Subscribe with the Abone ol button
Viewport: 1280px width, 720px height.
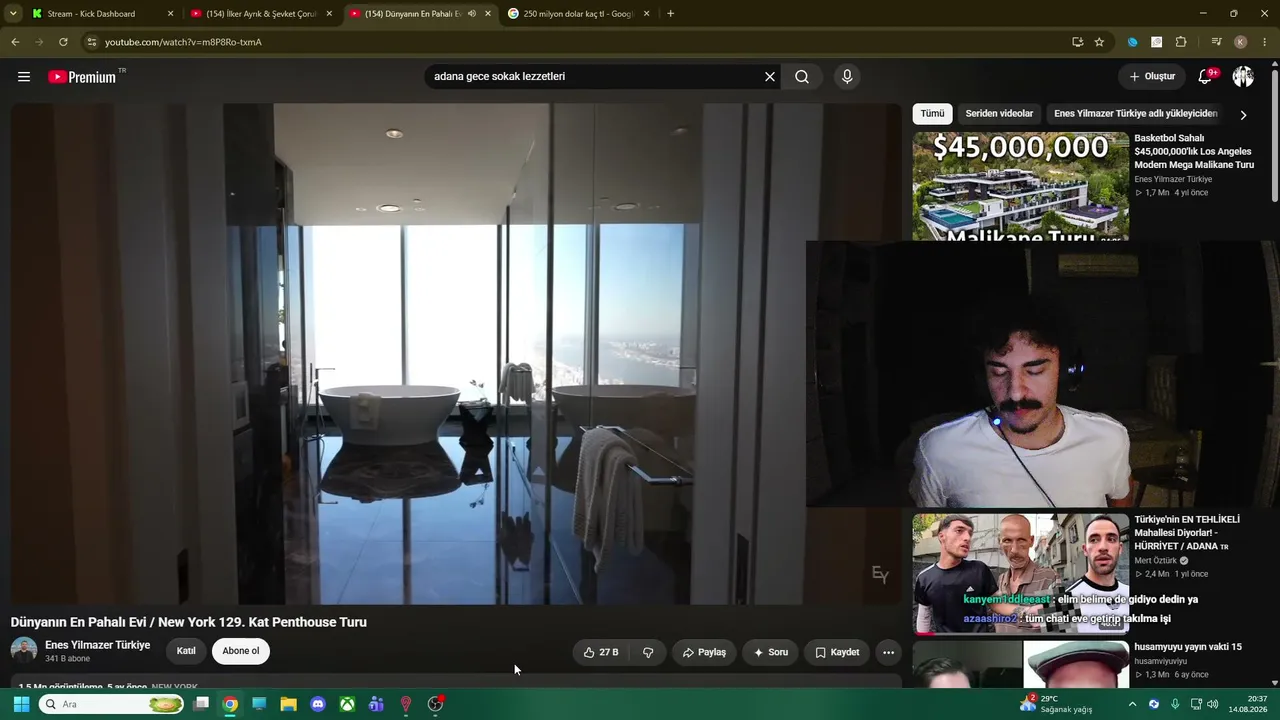point(241,651)
